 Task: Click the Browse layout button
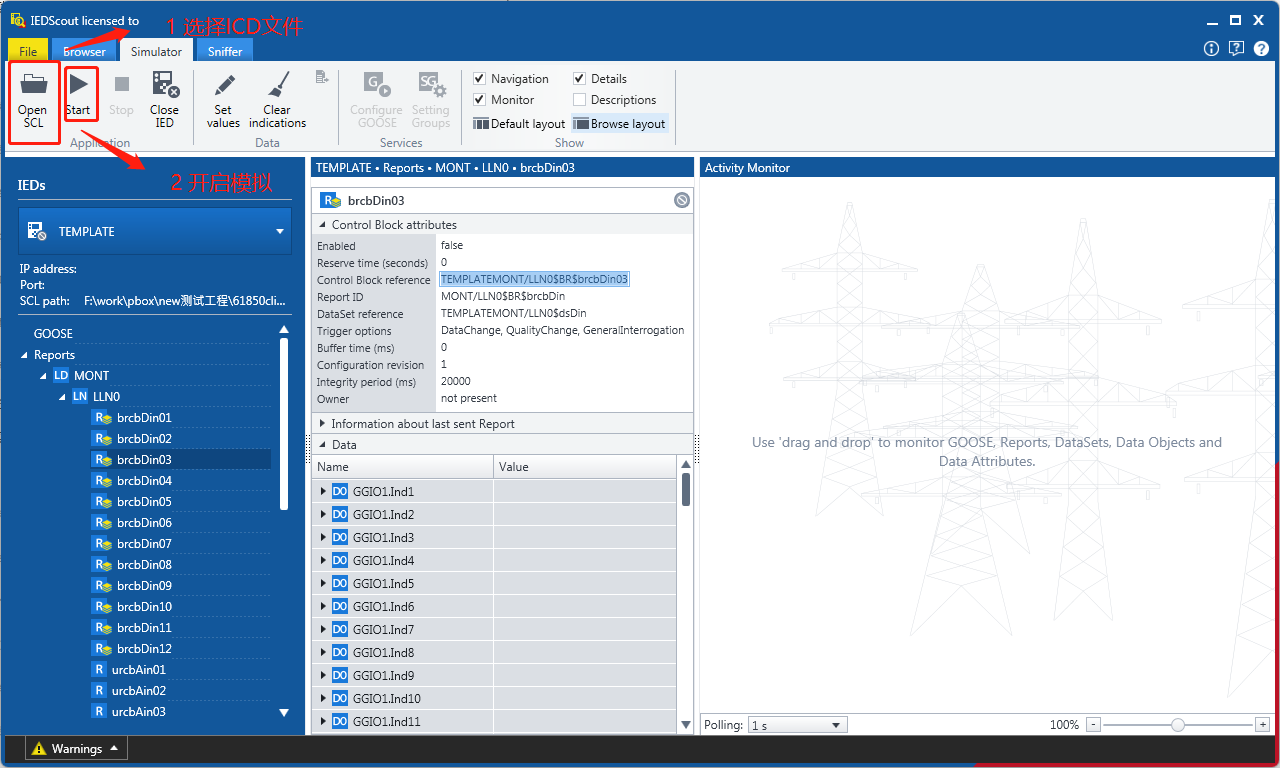(x=619, y=124)
